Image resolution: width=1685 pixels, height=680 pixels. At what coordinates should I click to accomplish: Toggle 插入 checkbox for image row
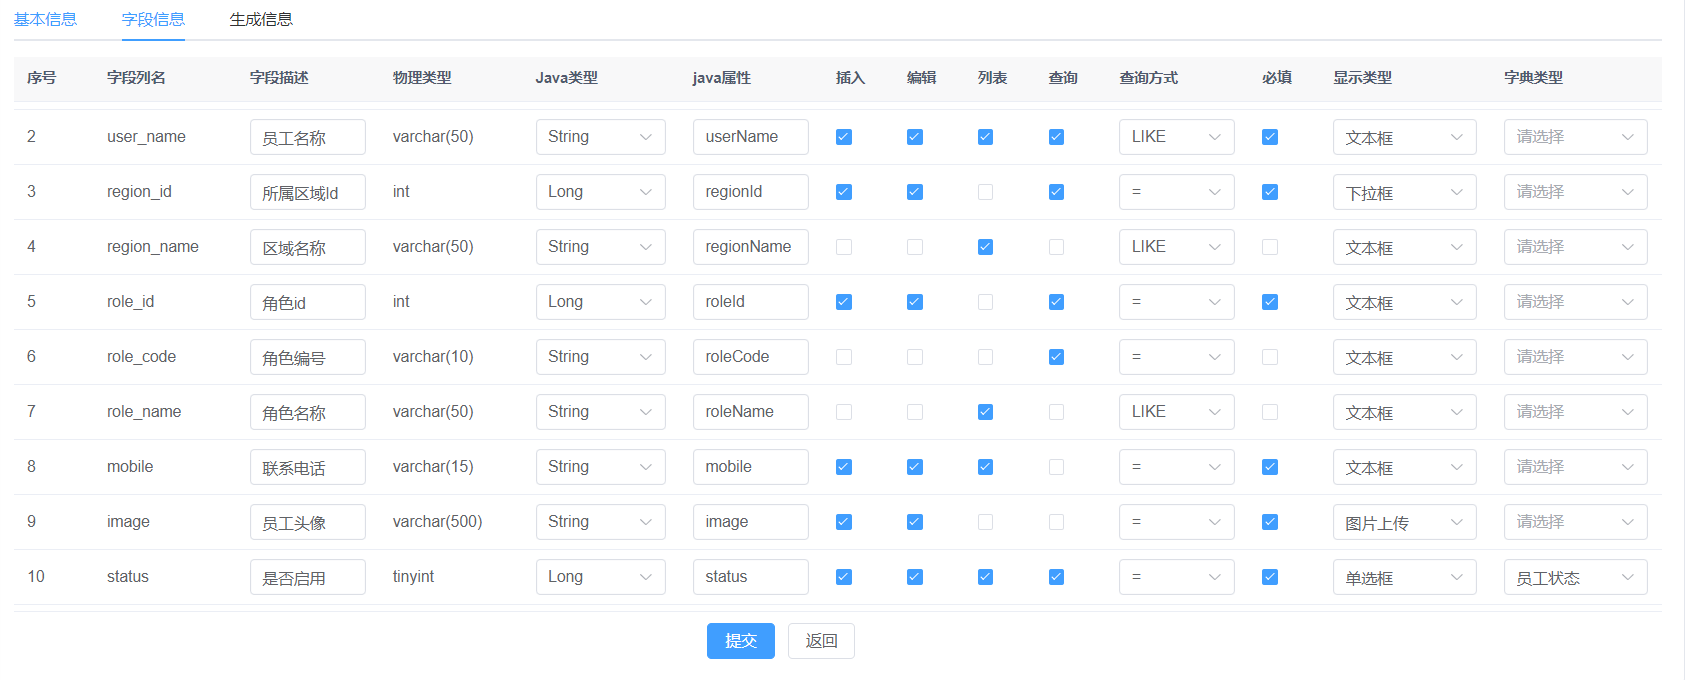[x=844, y=522]
